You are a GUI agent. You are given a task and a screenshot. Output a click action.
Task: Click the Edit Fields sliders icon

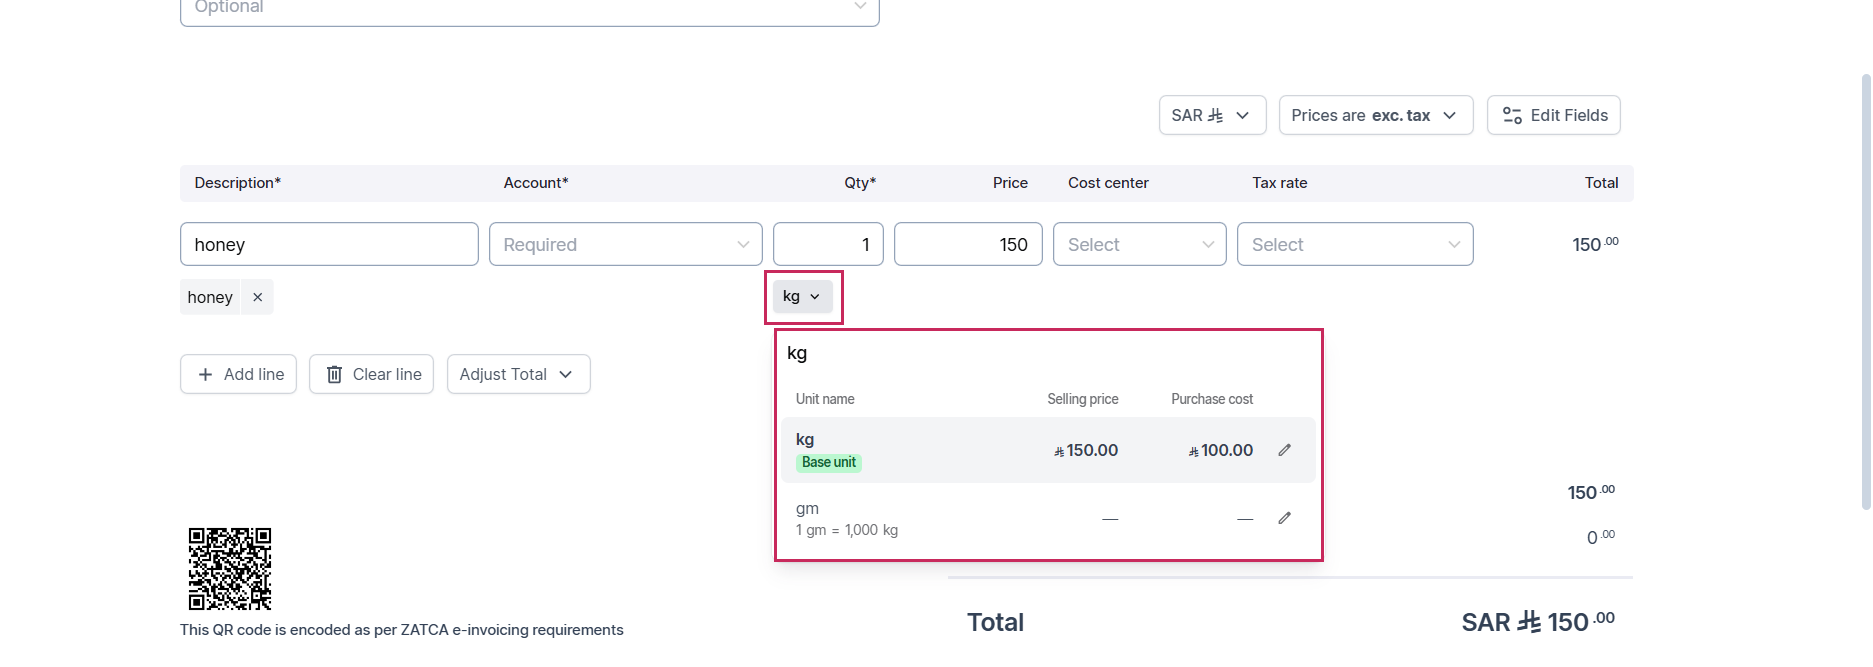coord(1512,115)
